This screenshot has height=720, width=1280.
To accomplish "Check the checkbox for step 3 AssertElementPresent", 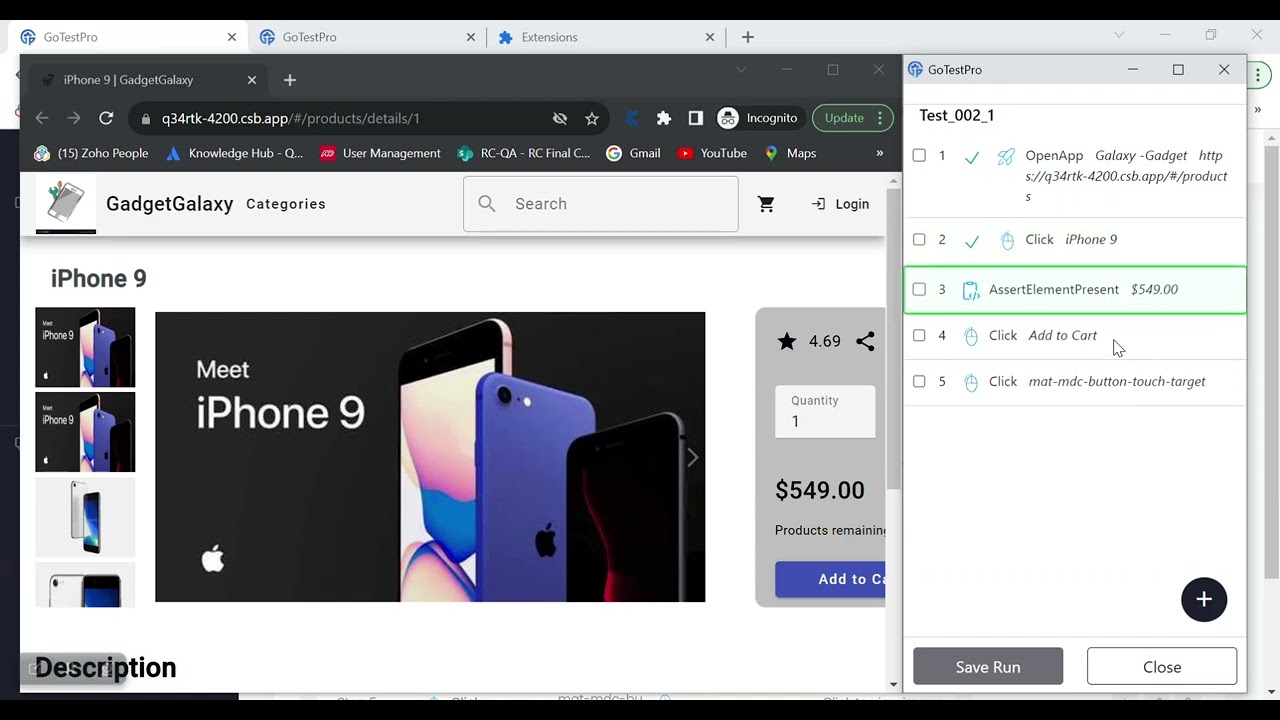I will pos(919,290).
